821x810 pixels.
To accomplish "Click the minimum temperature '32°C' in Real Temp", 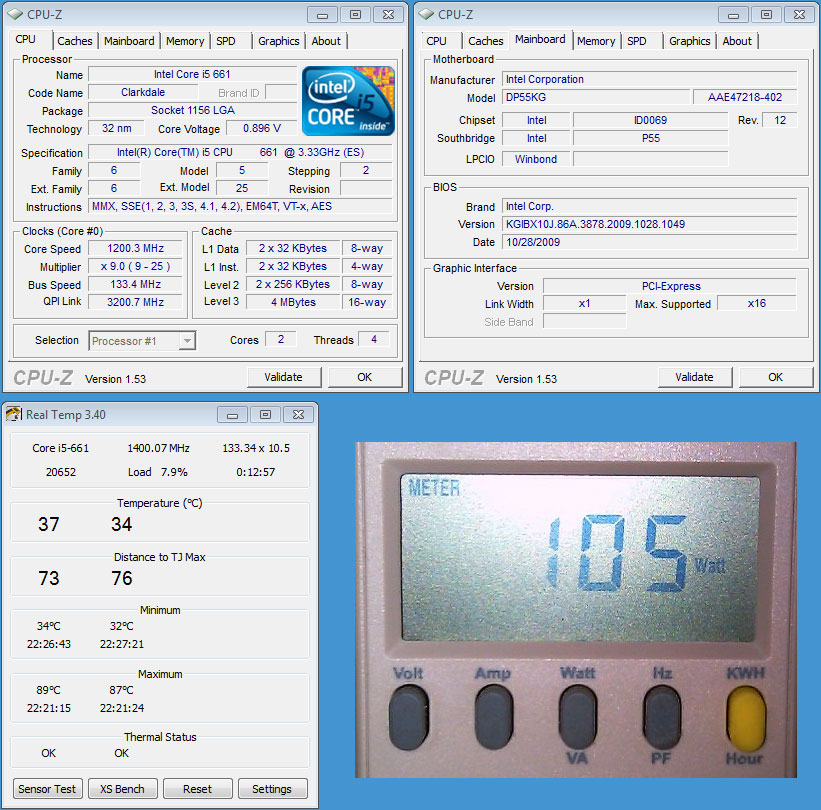I will [121, 626].
